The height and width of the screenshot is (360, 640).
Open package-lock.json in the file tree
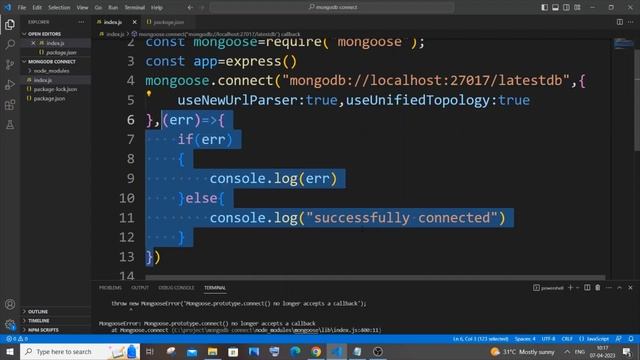click(x=56, y=89)
